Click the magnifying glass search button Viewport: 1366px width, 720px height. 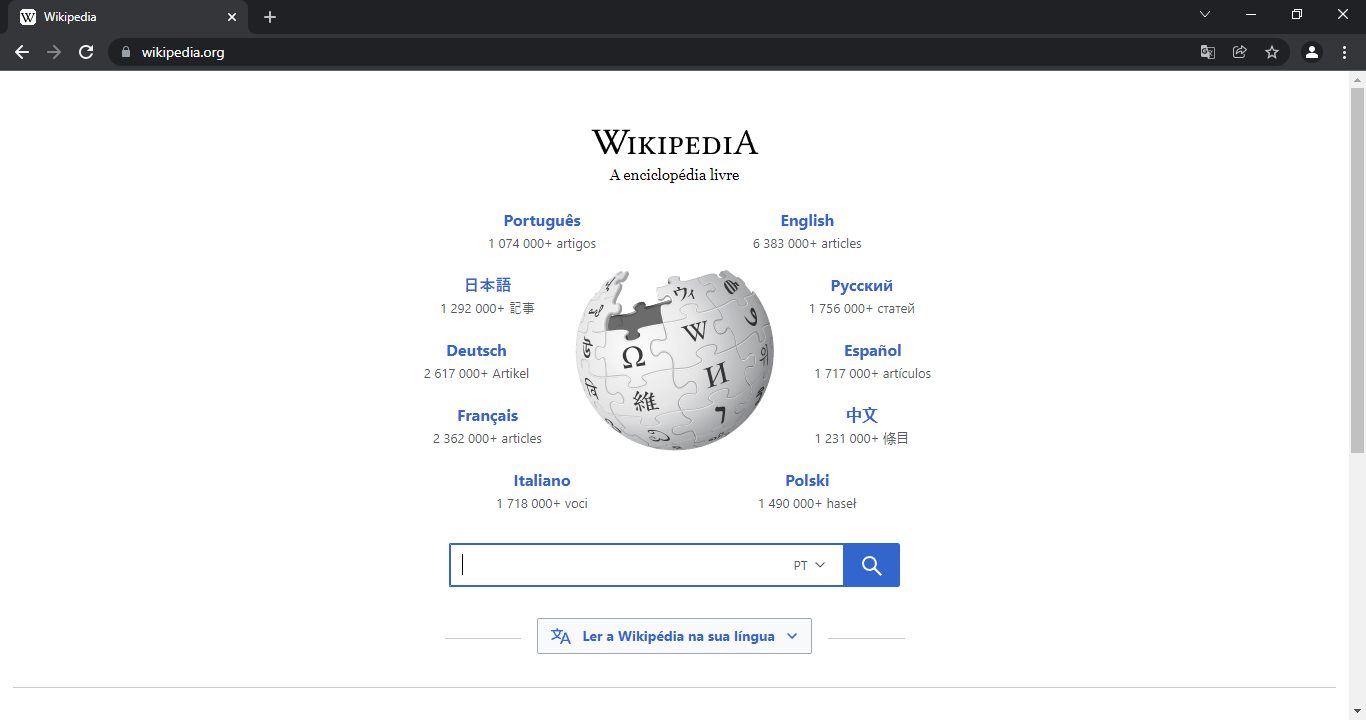871,565
